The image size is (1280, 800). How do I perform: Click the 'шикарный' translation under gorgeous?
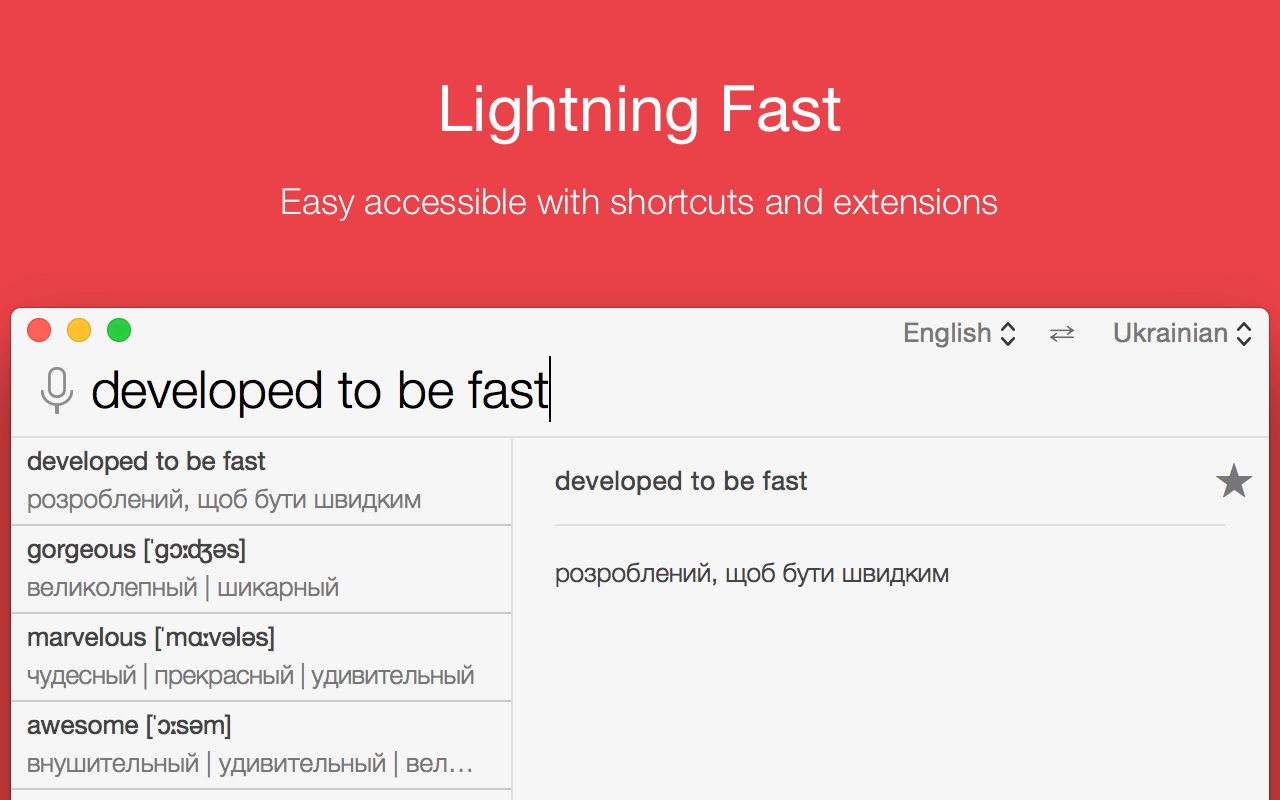tap(278, 587)
